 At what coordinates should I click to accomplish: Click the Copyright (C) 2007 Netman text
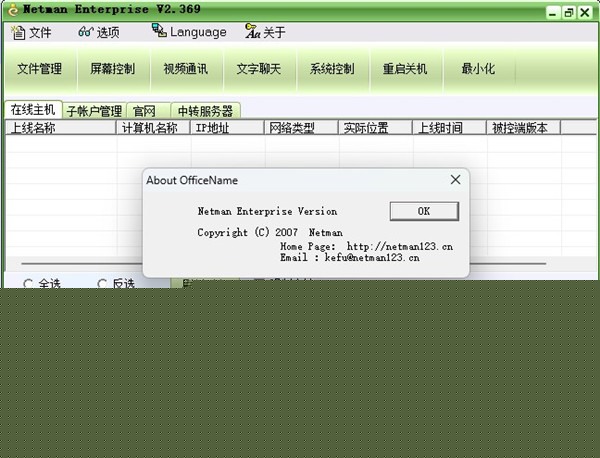(x=270, y=232)
